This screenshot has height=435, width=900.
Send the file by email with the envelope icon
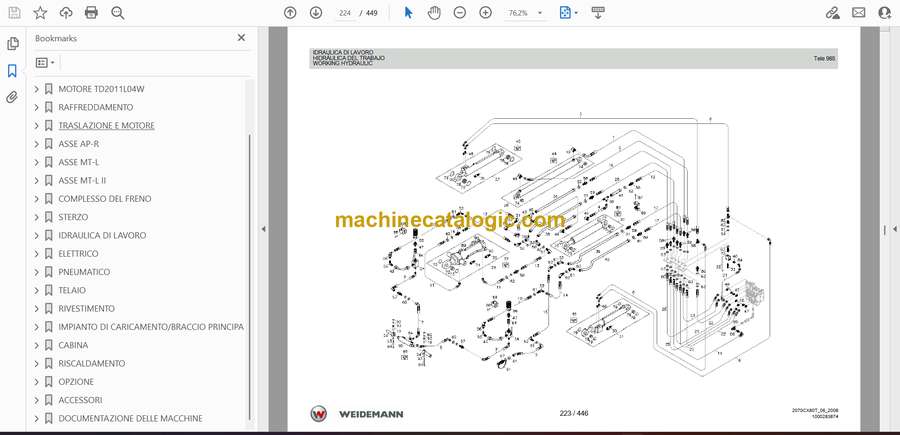coord(859,13)
